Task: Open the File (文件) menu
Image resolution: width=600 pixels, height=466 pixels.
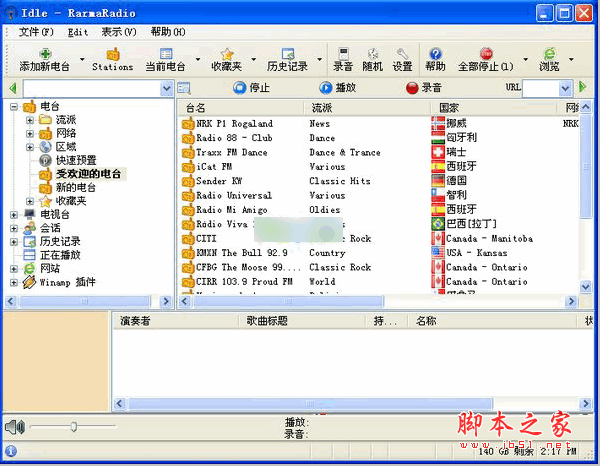Action: click(36, 32)
